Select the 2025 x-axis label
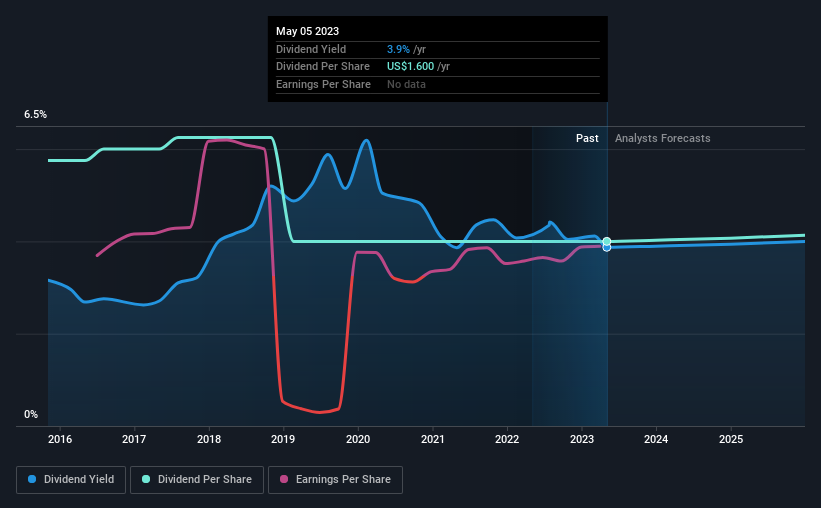 tap(731, 439)
